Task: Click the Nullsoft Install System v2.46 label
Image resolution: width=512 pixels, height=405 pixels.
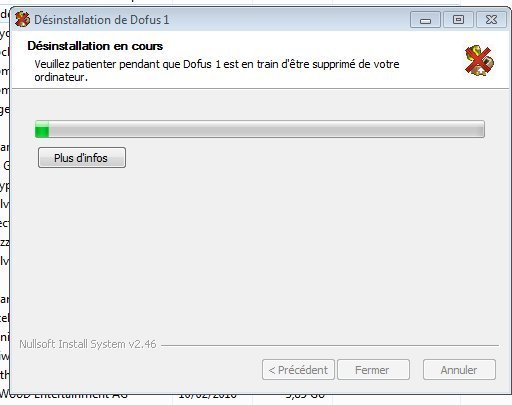Action: tap(88, 344)
